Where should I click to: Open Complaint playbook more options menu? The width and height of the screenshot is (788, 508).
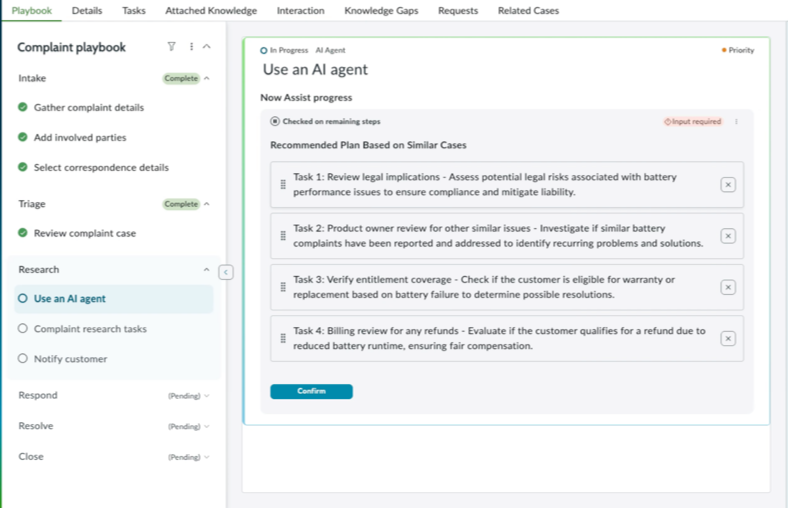(191, 47)
